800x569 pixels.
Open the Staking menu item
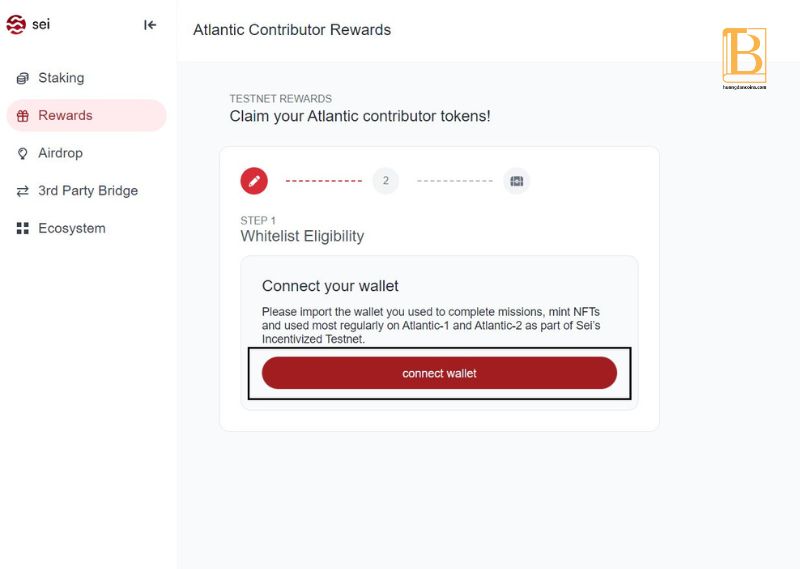tap(86, 78)
